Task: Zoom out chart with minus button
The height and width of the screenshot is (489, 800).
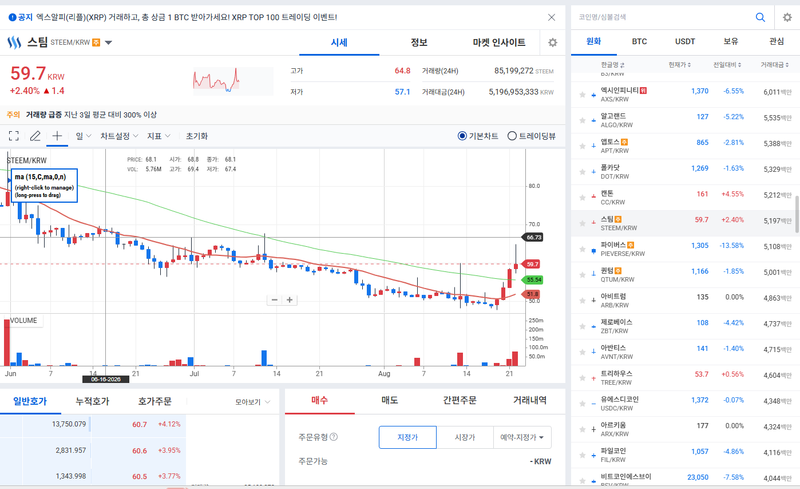Action: click(x=274, y=300)
